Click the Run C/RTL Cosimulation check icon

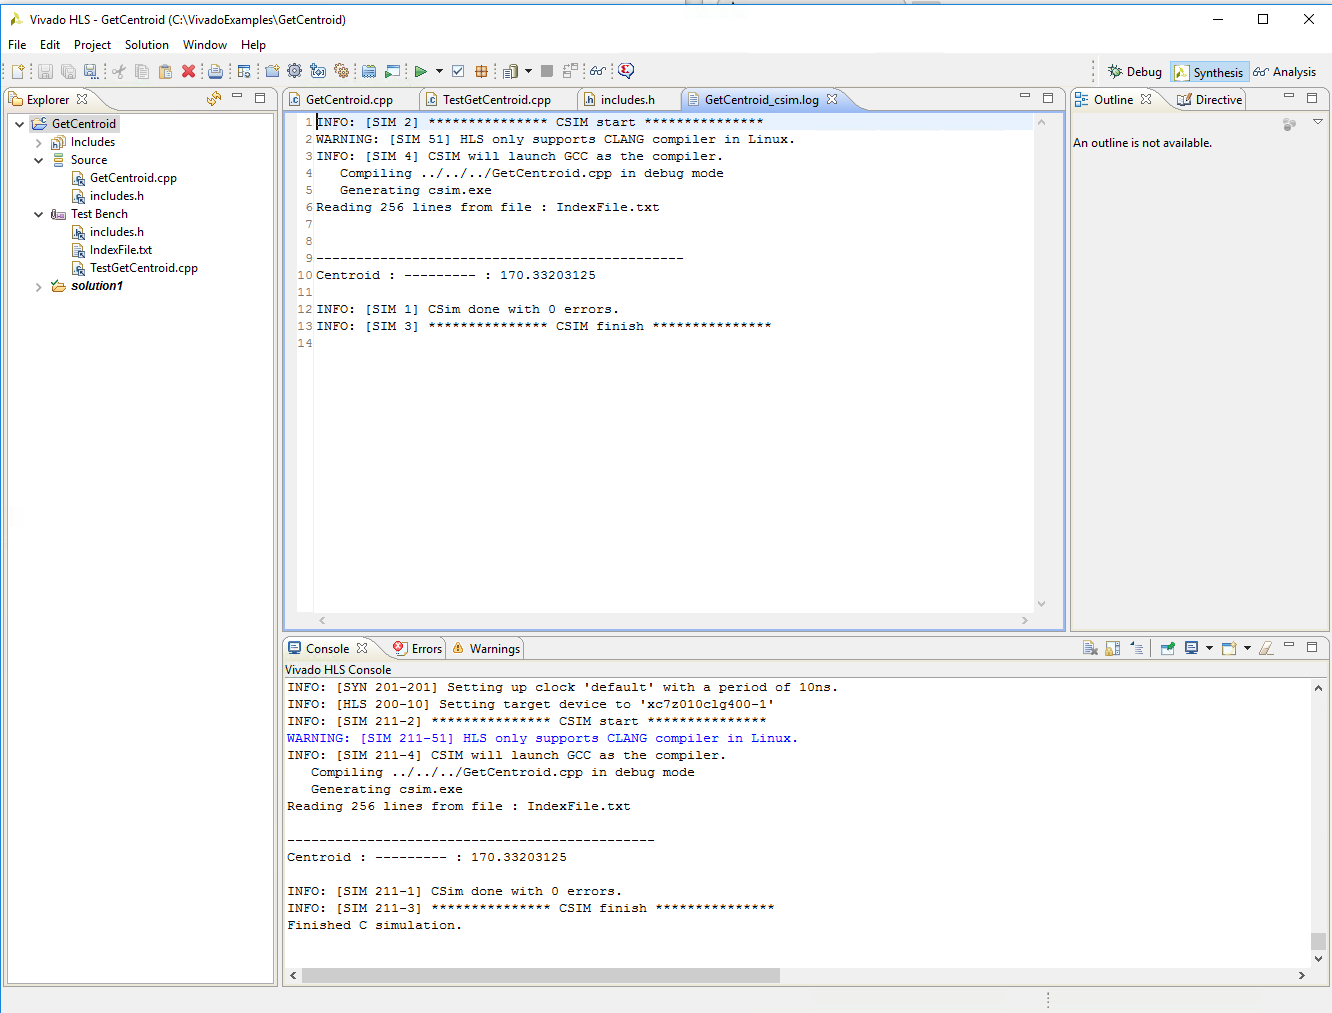[458, 71]
